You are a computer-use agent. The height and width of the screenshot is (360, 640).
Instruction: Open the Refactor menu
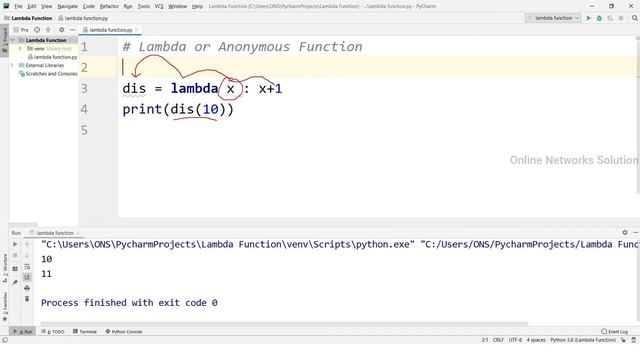[x=109, y=6]
